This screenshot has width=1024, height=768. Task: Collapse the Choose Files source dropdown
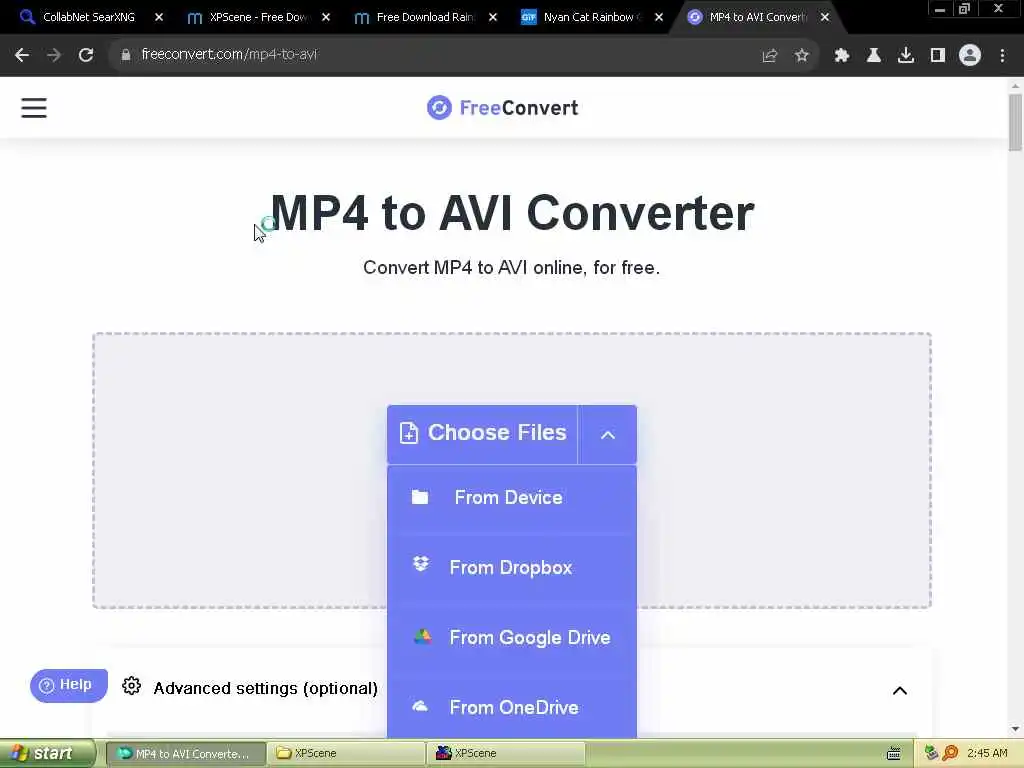[x=607, y=434]
